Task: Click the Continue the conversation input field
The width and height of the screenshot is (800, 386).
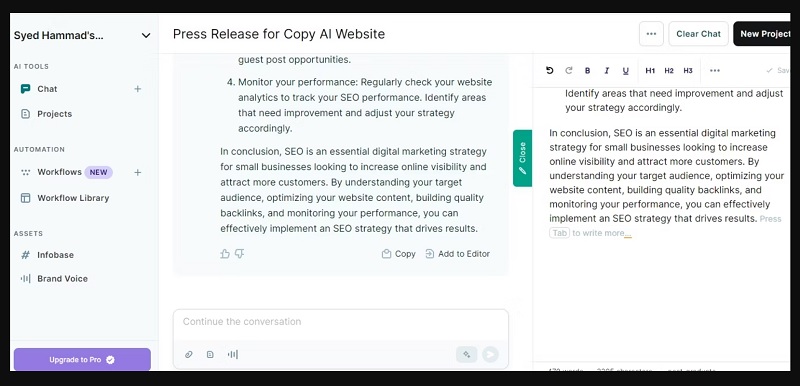Action: pos(341,322)
